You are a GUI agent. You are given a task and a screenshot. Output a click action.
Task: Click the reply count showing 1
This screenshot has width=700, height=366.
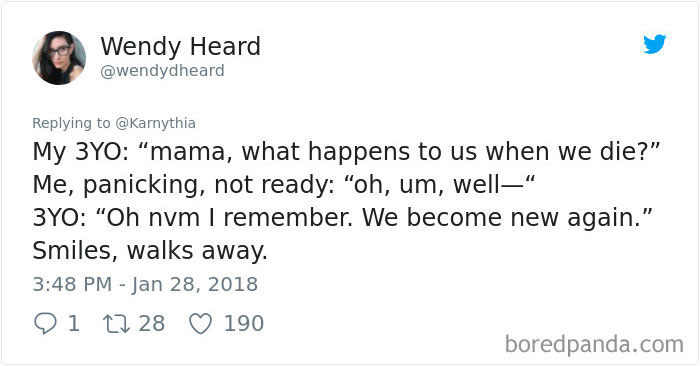tap(74, 323)
